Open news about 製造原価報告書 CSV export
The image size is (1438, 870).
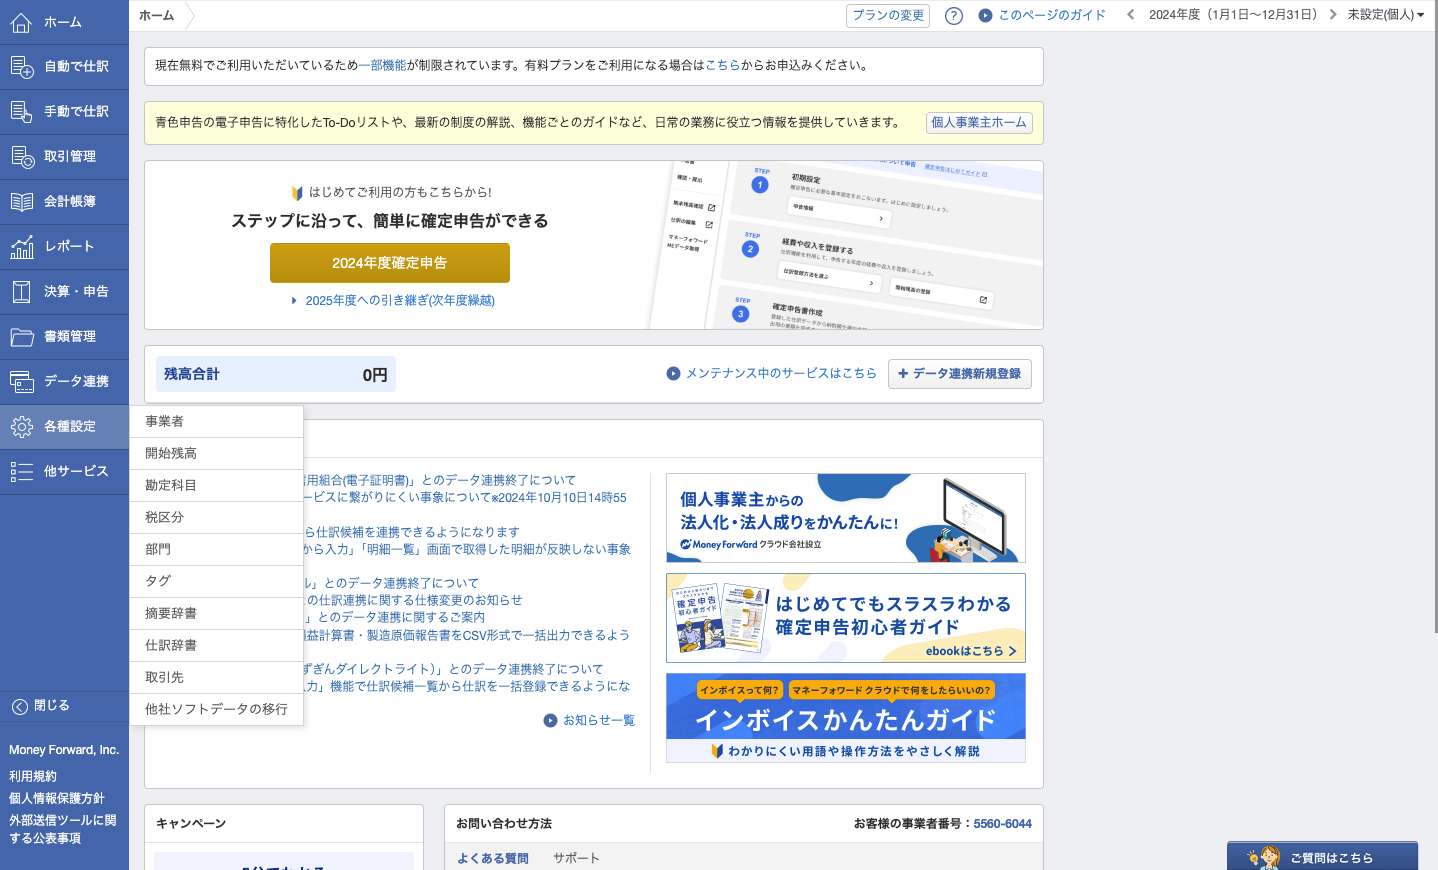pos(466,636)
